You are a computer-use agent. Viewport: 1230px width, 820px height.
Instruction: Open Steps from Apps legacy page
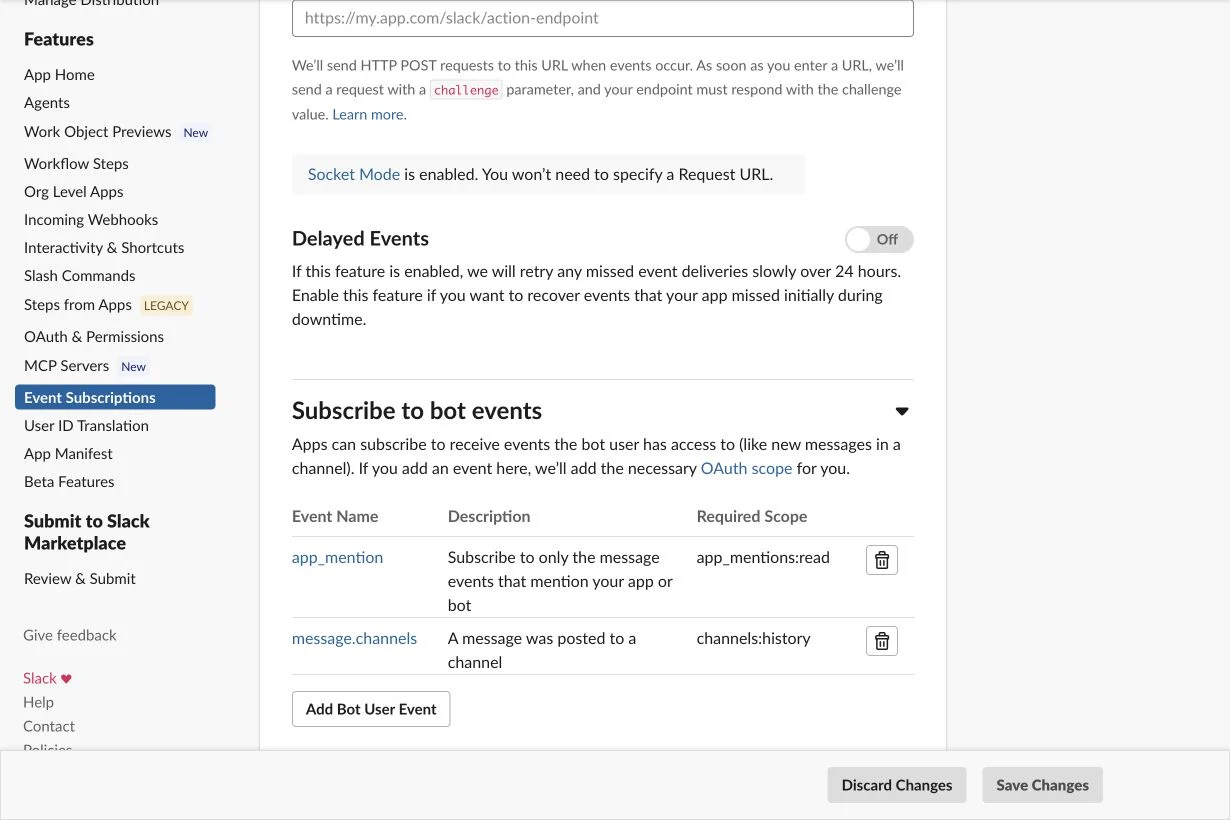[x=78, y=305]
